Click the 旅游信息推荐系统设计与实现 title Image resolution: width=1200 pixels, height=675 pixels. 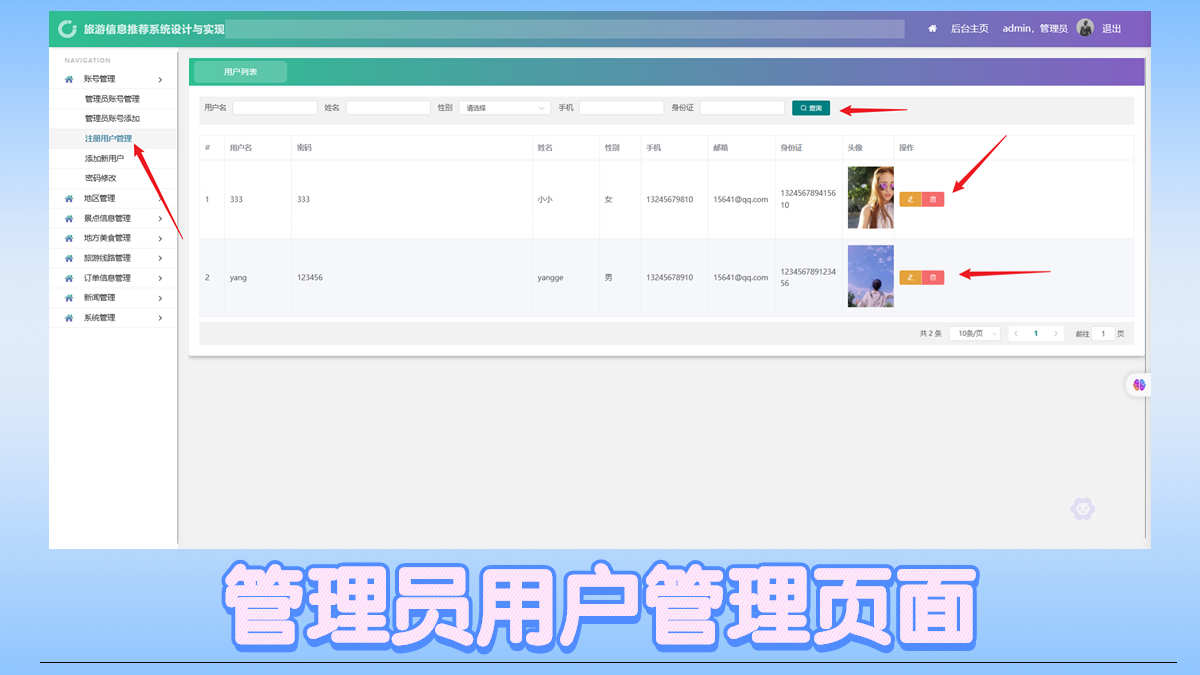pos(154,29)
